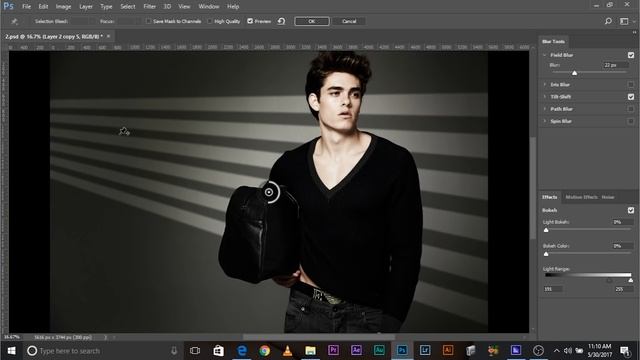Open Adobe Illustrator from taskbar
Image resolution: width=640 pixels, height=360 pixels.
click(x=448, y=350)
